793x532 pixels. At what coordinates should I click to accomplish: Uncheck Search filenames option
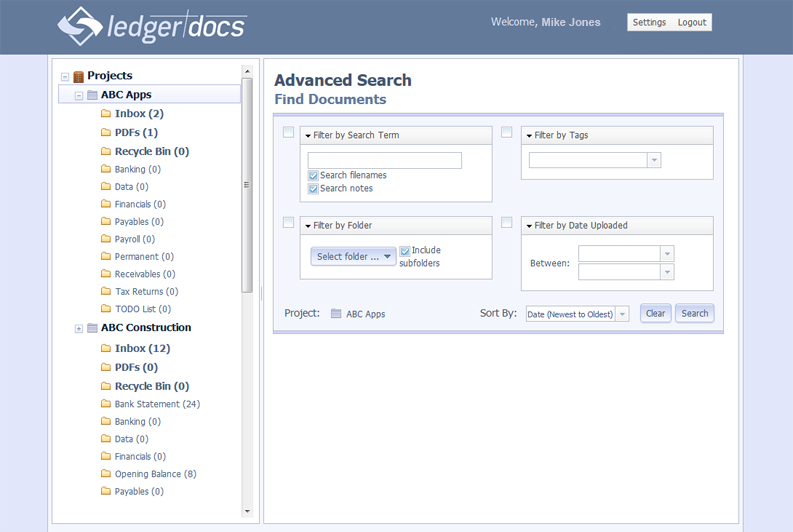tap(313, 175)
